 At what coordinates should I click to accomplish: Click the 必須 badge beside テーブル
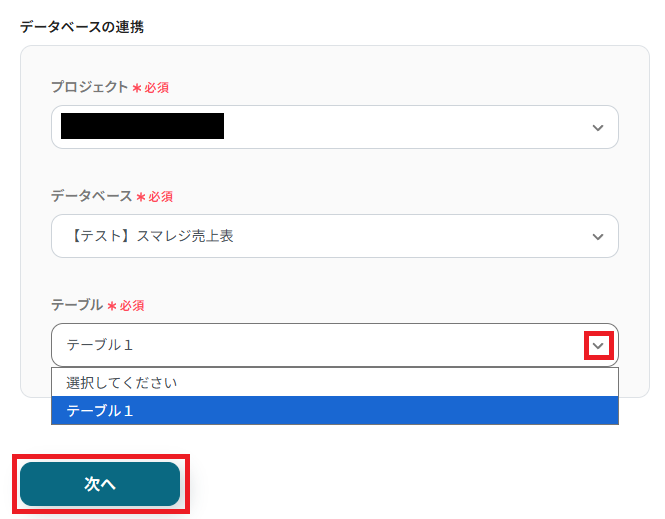pos(132,305)
